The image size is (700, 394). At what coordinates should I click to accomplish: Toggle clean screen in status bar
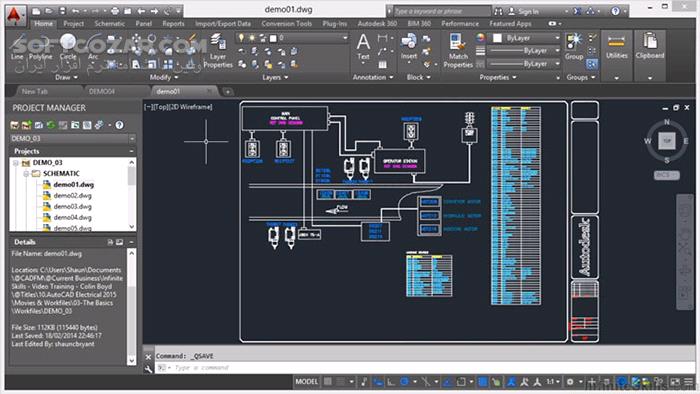coord(675,382)
